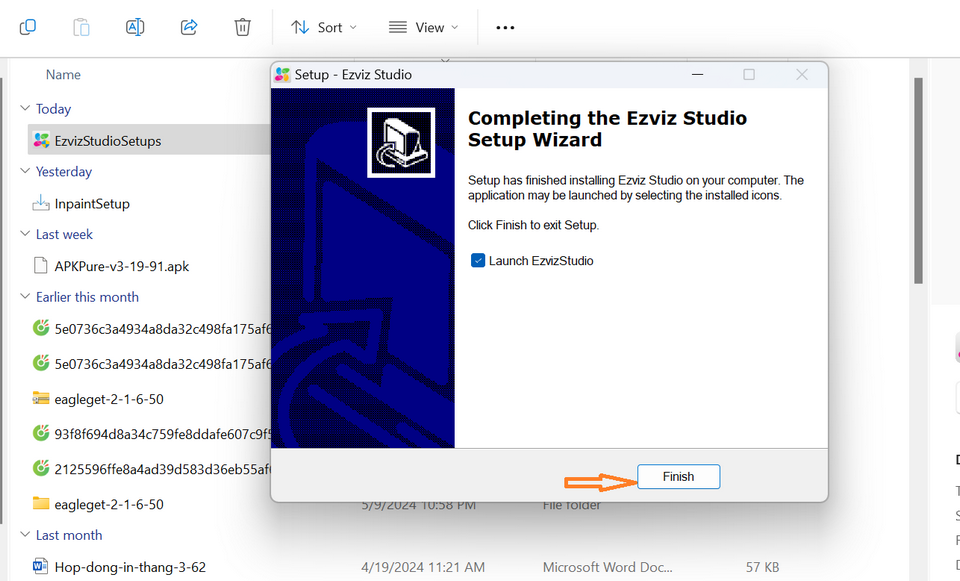Click Finish to exit Setup
This screenshot has width=960, height=581.
point(678,476)
